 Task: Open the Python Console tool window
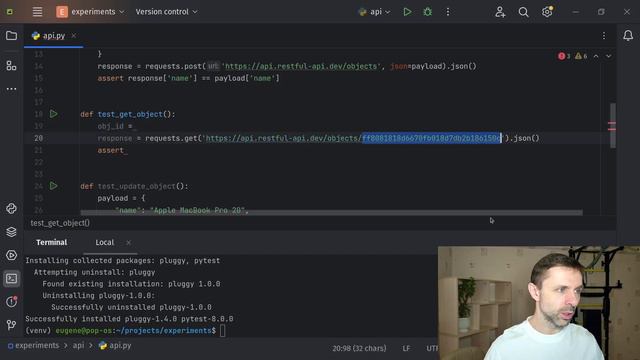[x=11, y=208]
